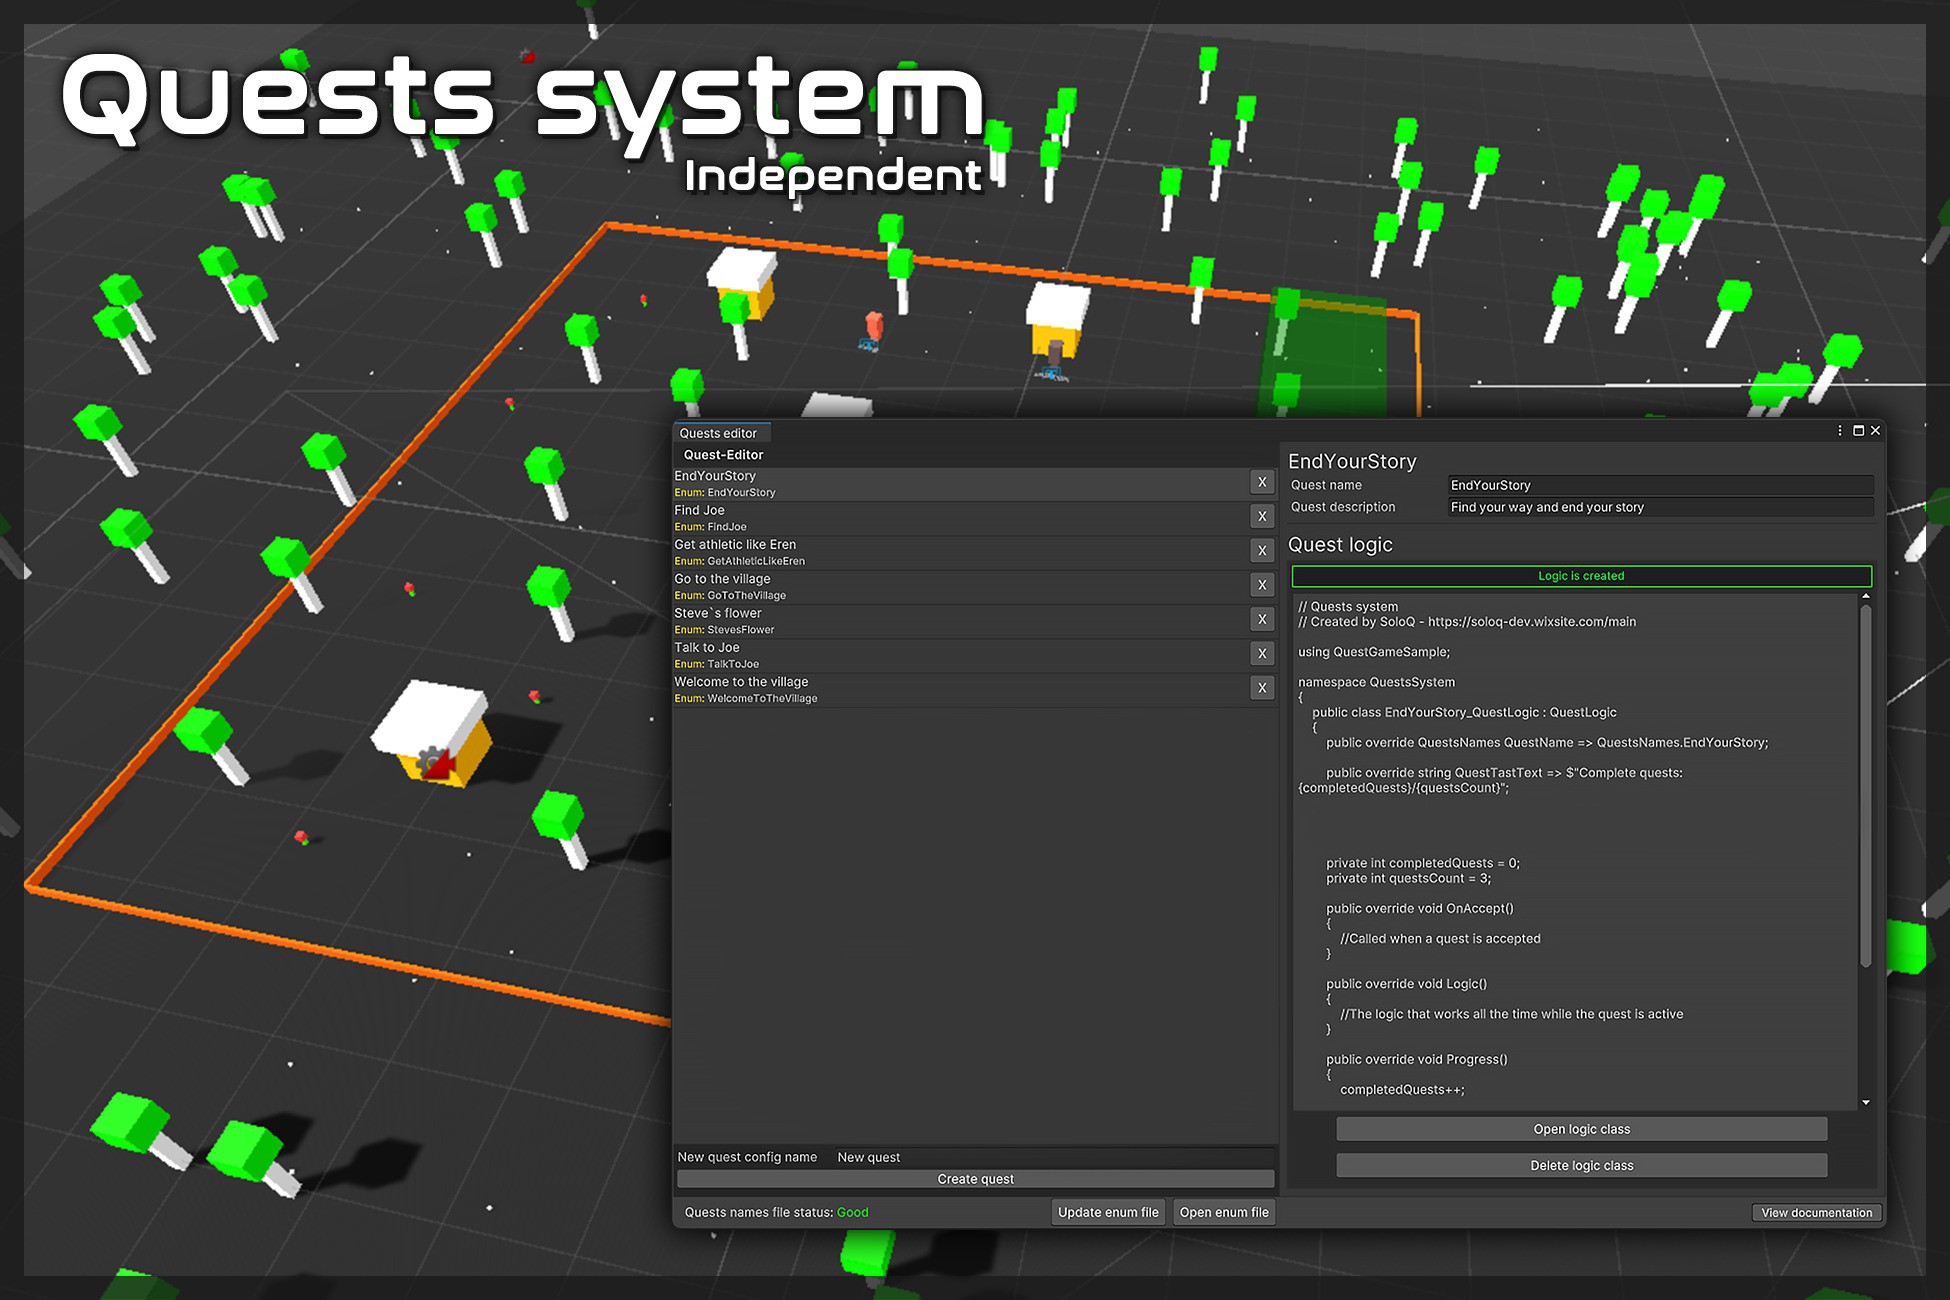Delete Go to the village quest
Screen dimensions: 1950x1300
point(1262,586)
